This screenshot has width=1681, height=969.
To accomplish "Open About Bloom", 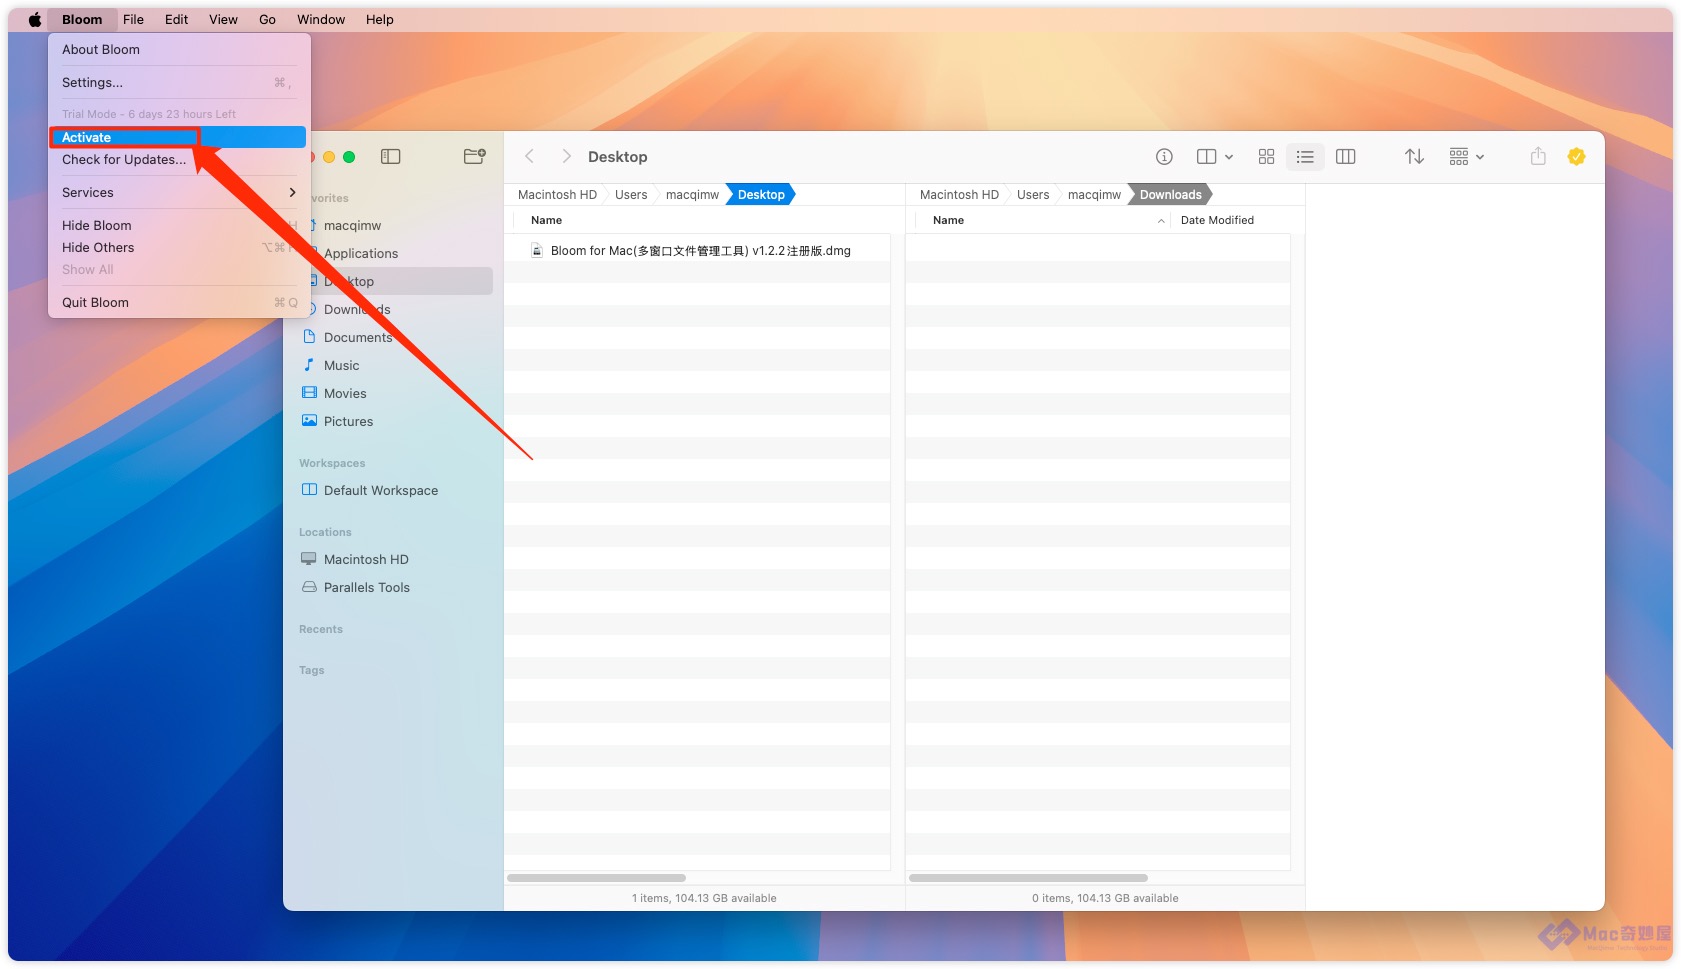I will tap(179, 49).
